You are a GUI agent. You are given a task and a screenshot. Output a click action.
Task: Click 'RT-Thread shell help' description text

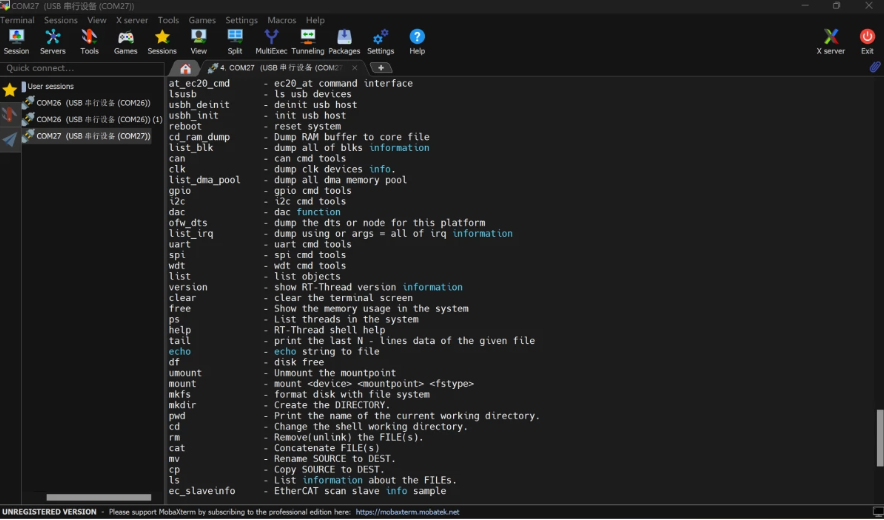329,330
